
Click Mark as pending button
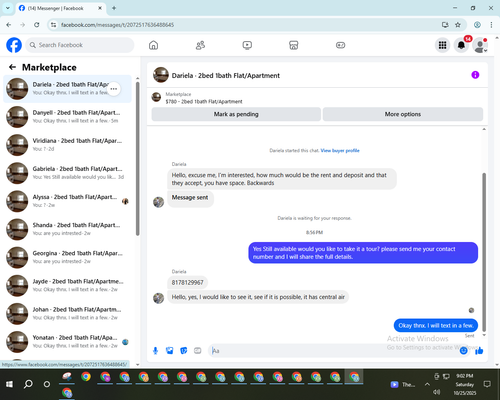(236, 114)
